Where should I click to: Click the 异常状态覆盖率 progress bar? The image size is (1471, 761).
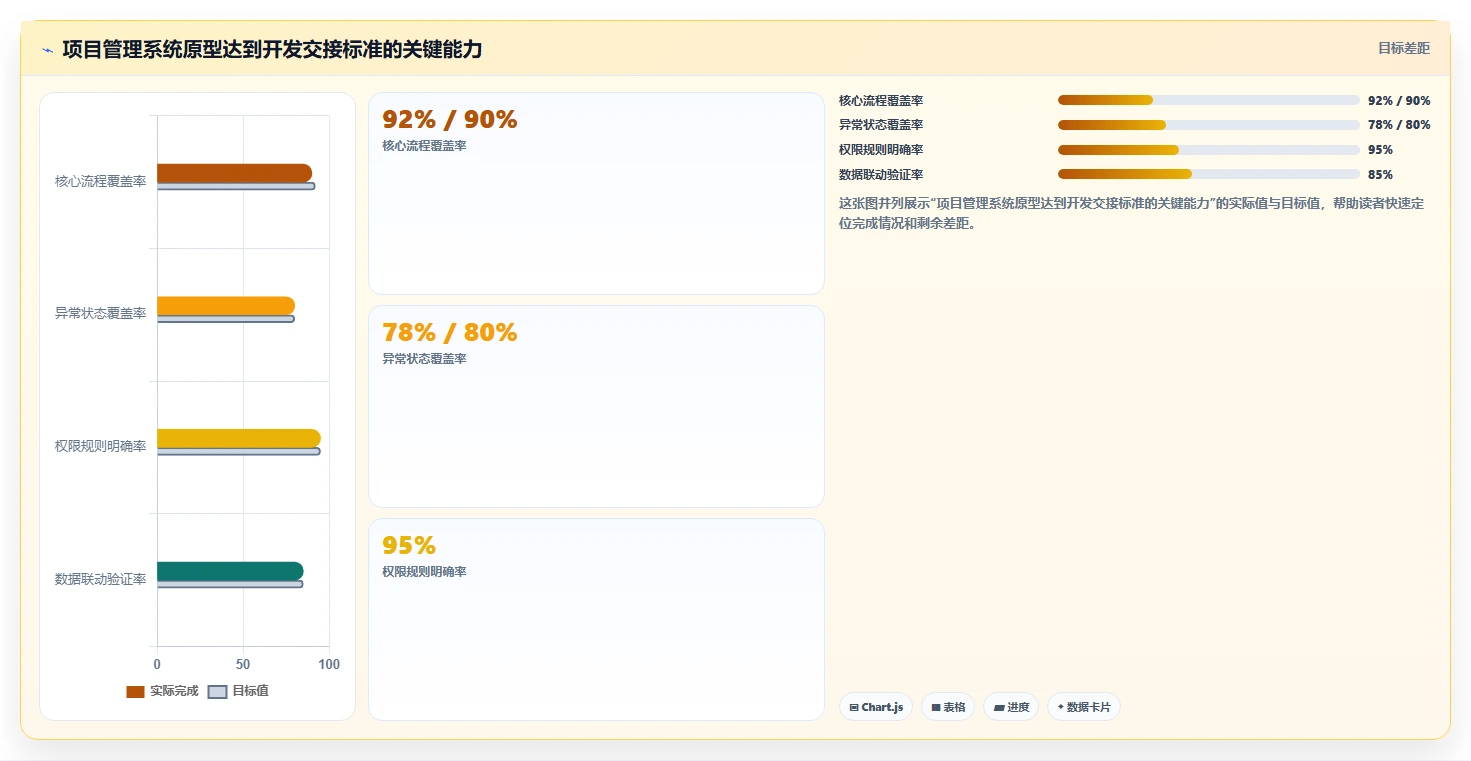tap(1208, 125)
